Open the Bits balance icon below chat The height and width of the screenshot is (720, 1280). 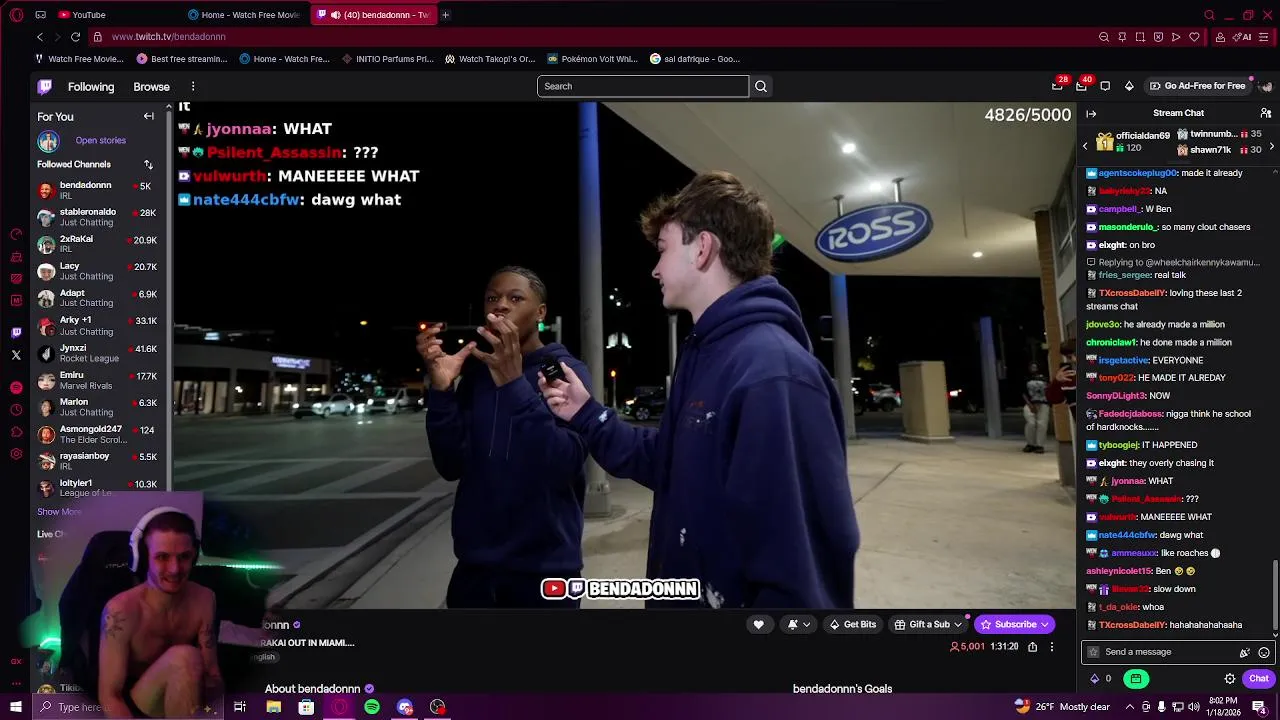click(x=1094, y=679)
